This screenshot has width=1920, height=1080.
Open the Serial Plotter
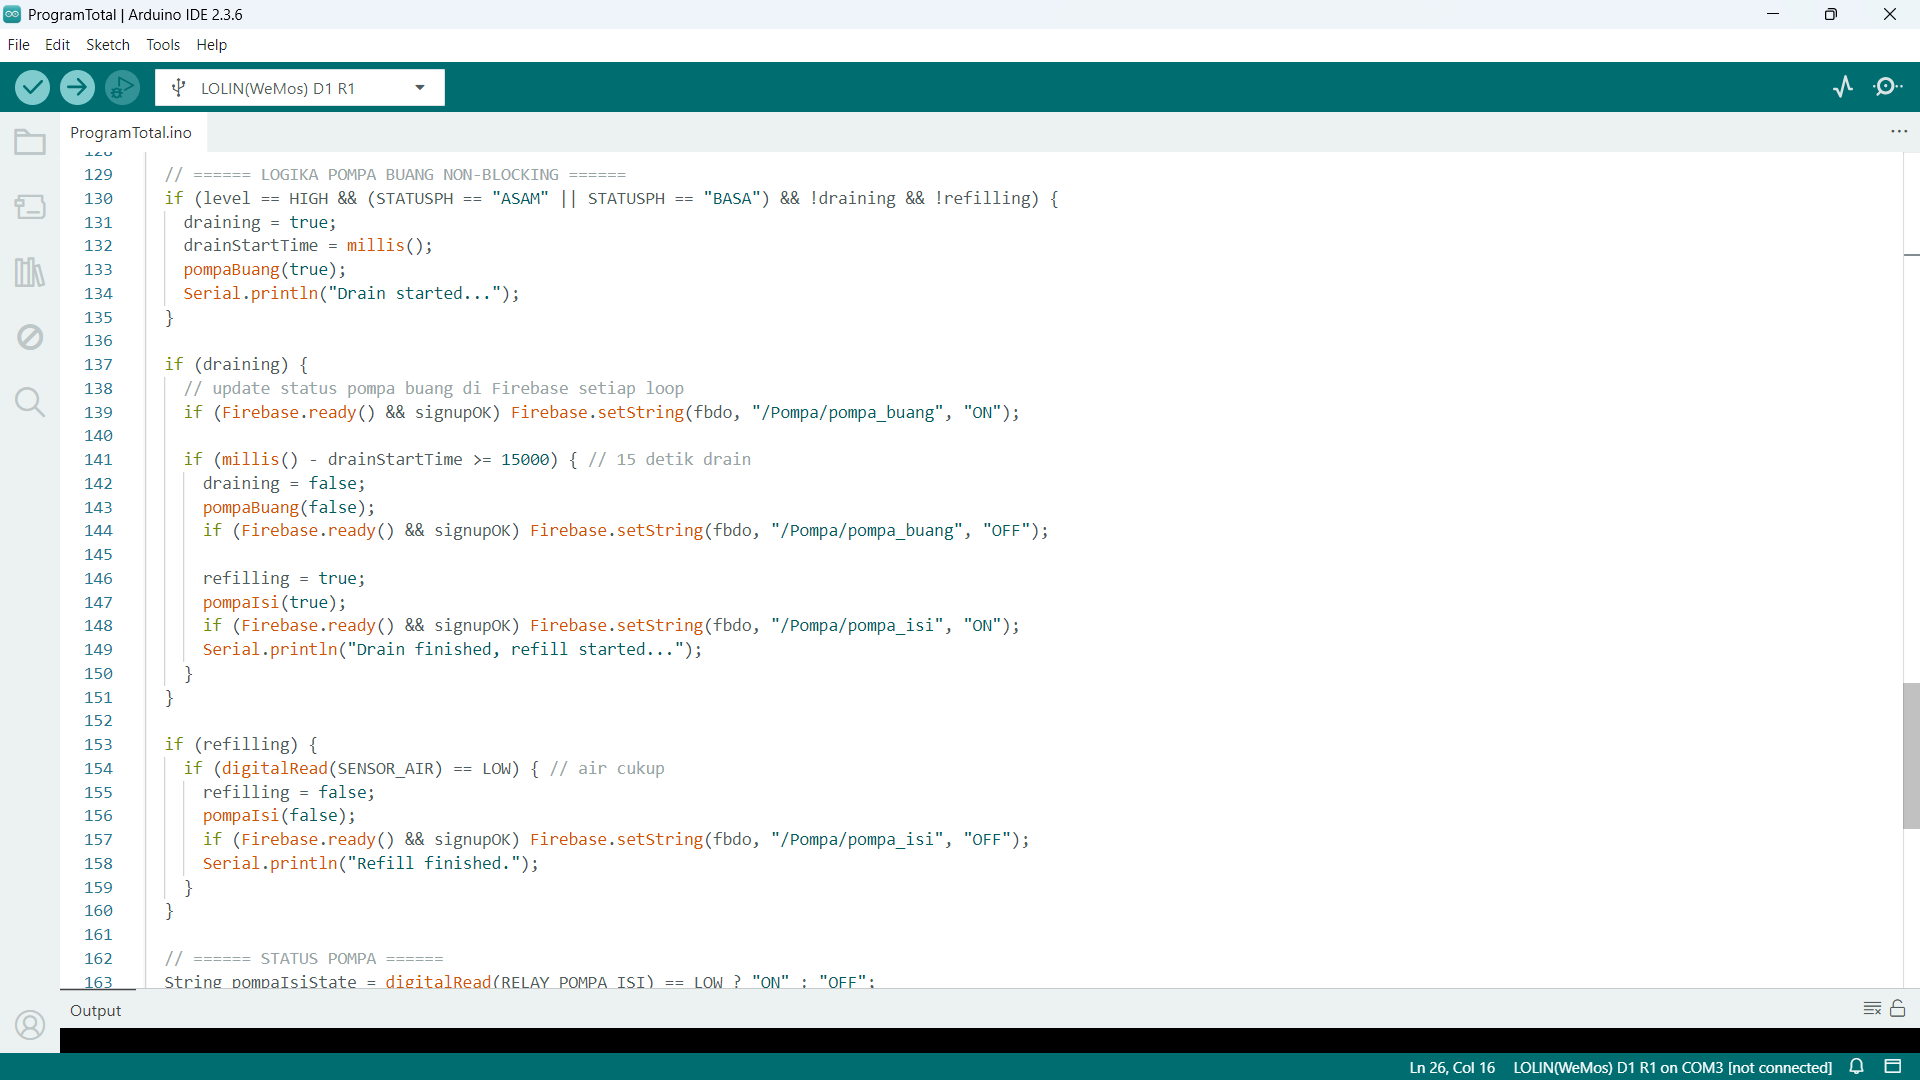[x=1843, y=87]
